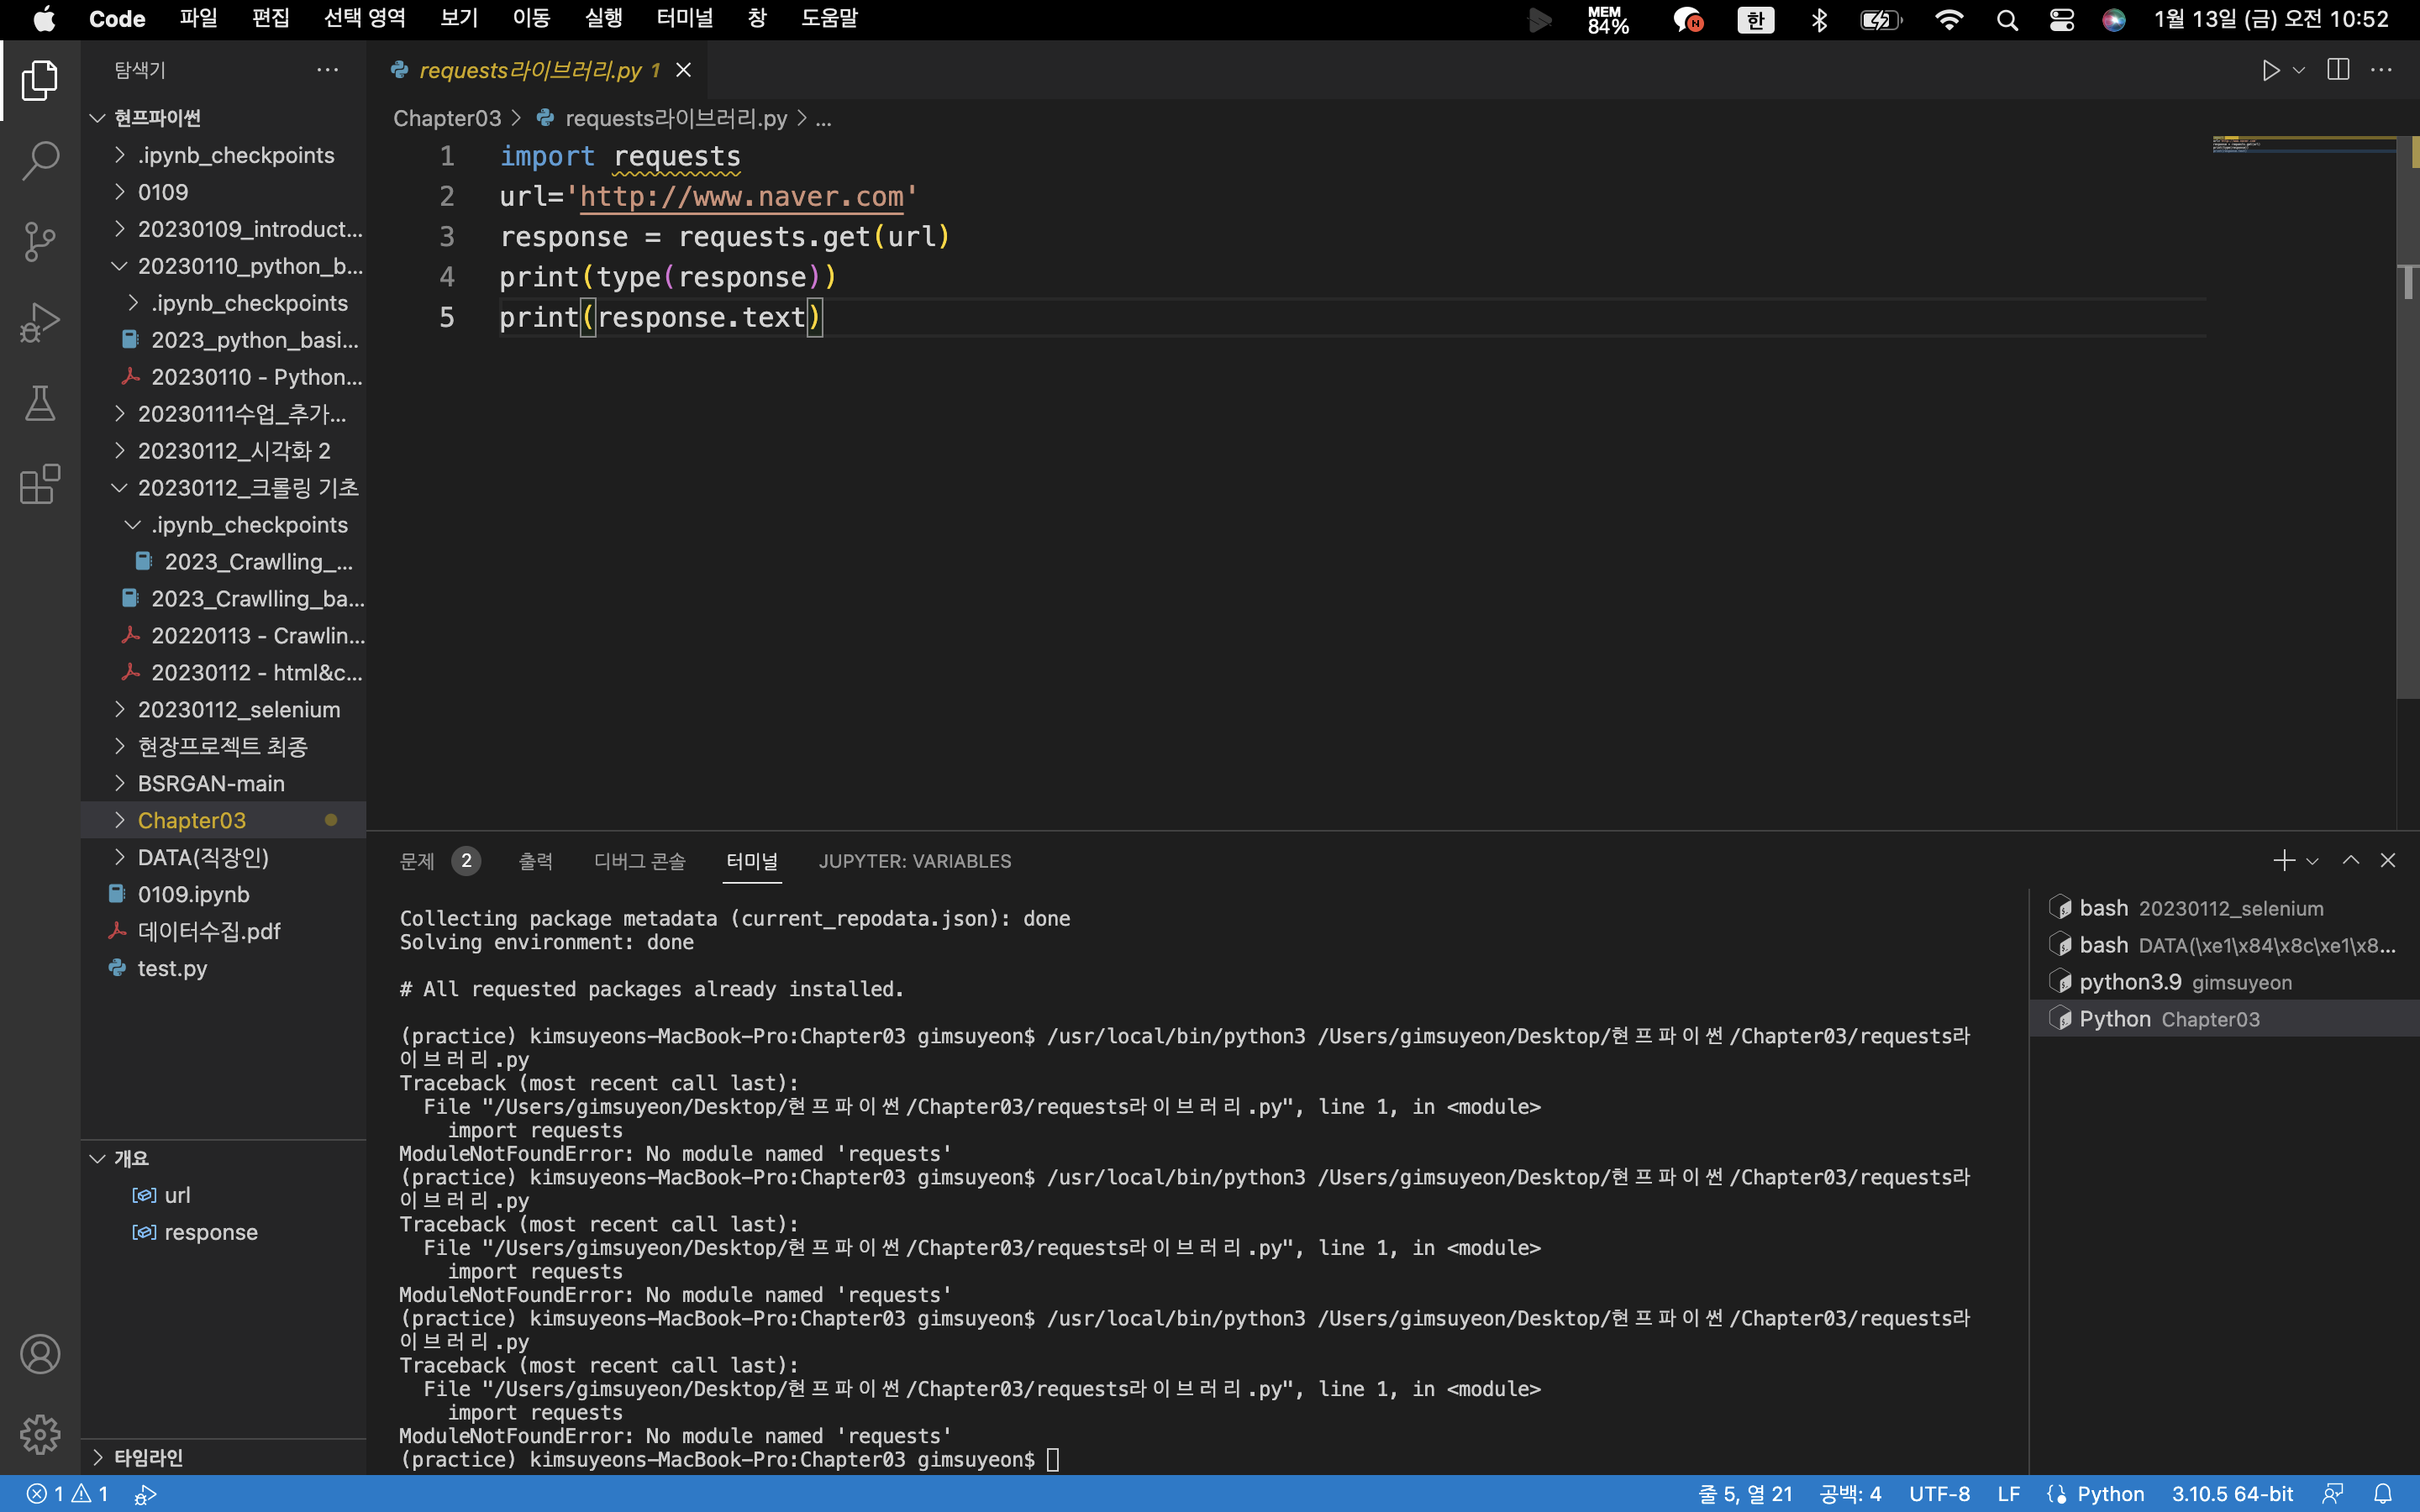Toggle Korean input source indicator
This screenshot has width=2420, height=1512.
click(1755, 20)
